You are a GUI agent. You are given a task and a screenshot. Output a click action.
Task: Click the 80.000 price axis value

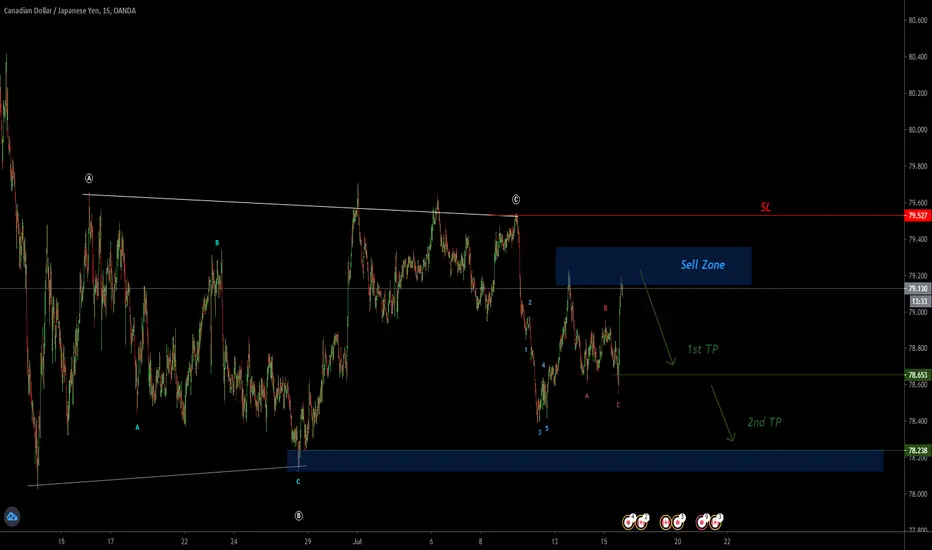coord(918,130)
